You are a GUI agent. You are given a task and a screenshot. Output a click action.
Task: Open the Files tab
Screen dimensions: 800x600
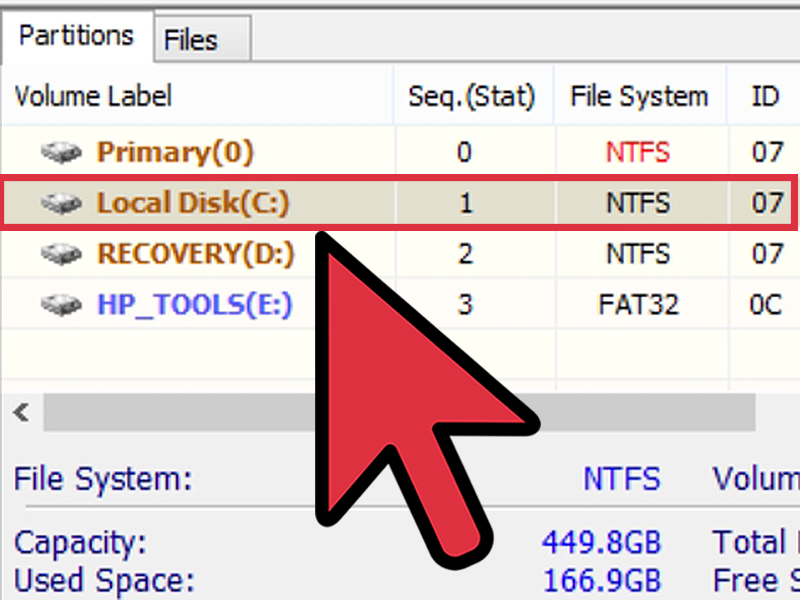click(203, 39)
